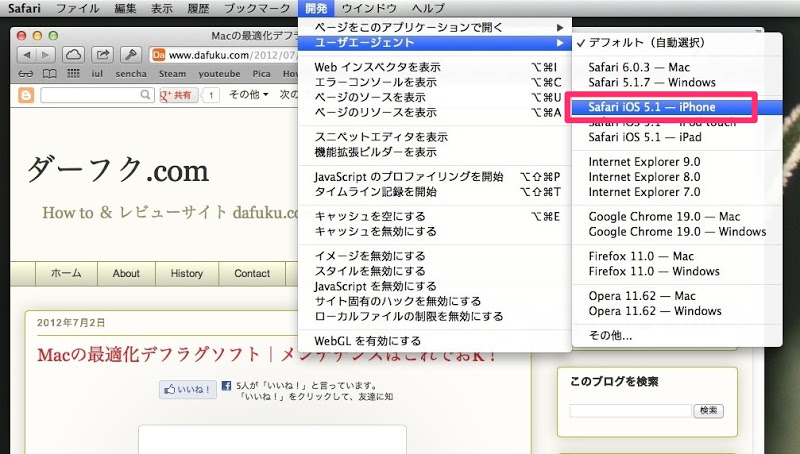
Task: Select Internet Explorer 9.0 user agent
Action: [x=677, y=162]
